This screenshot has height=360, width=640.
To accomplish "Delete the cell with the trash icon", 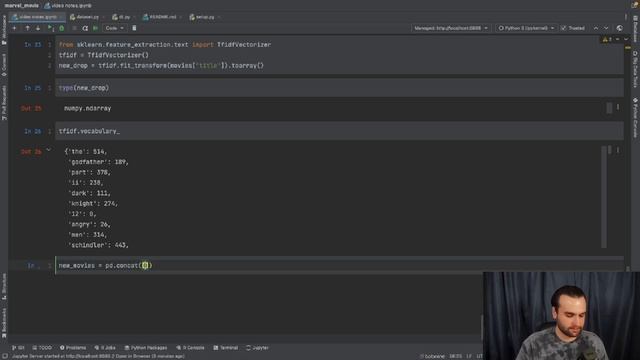I will point(134,28).
